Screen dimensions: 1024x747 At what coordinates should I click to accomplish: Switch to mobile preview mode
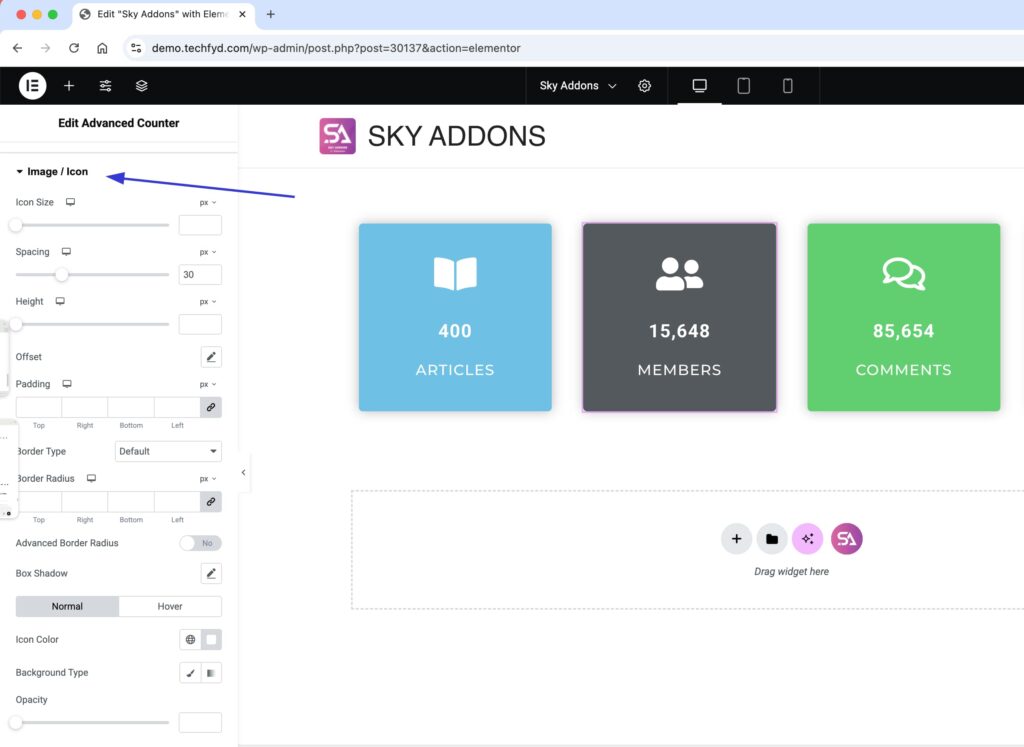pyautogui.click(x=788, y=86)
